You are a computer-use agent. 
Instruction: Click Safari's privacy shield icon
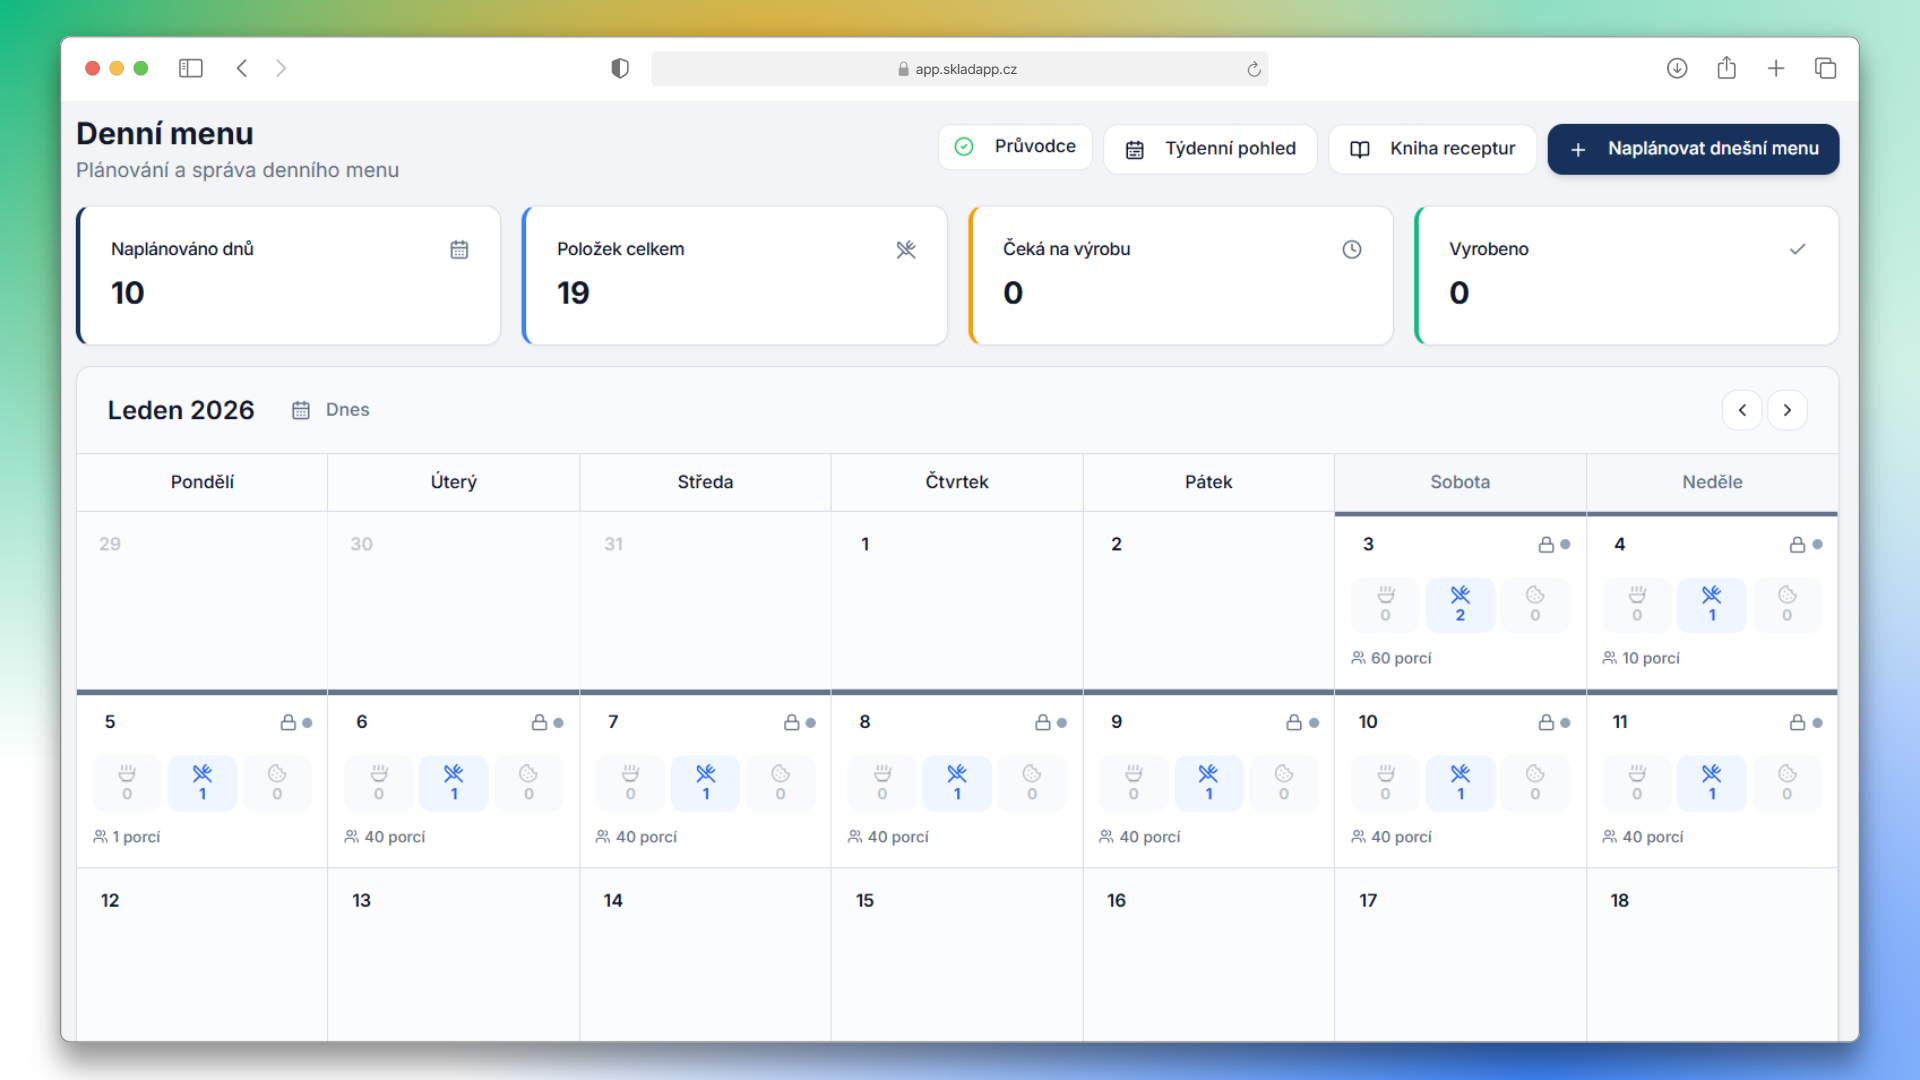[x=620, y=68]
